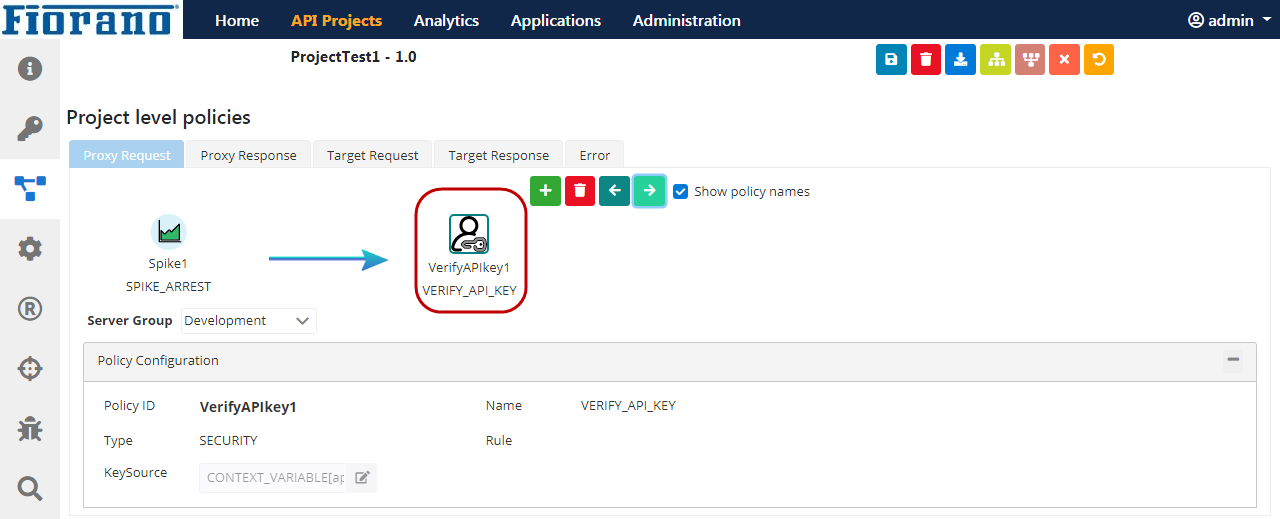Switch to the Proxy Response tab
The image size is (1280, 519).
pyautogui.click(x=248, y=155)
